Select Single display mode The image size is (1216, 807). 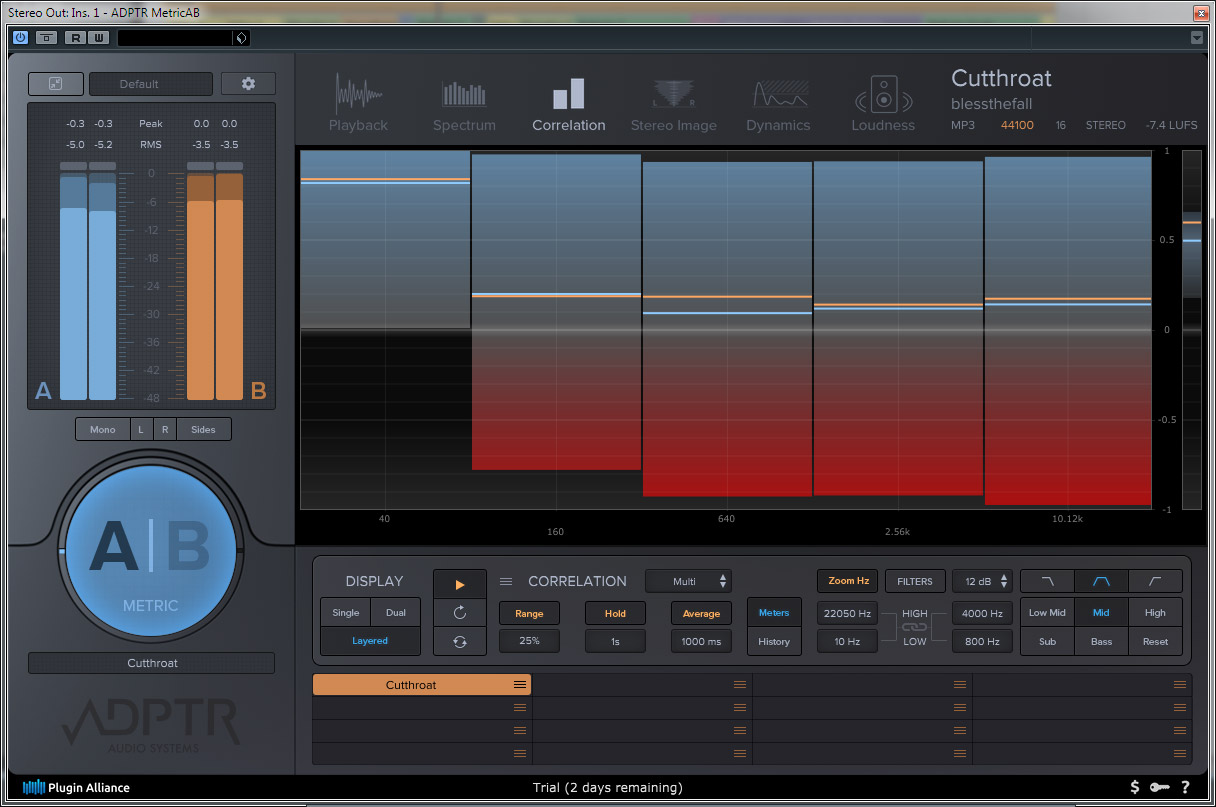tap(346, 612)
